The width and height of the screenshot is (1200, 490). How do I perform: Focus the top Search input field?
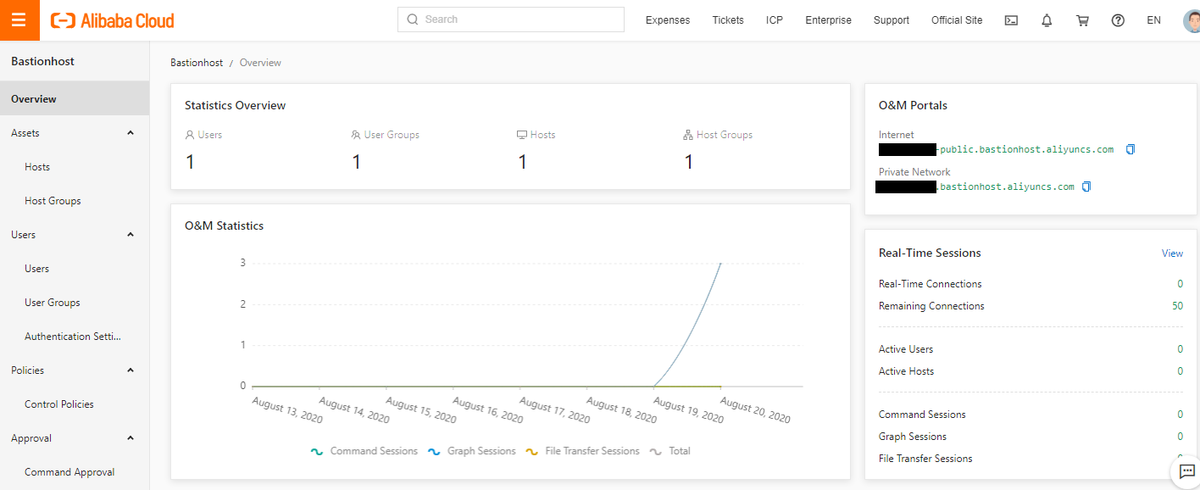point(510,20)
